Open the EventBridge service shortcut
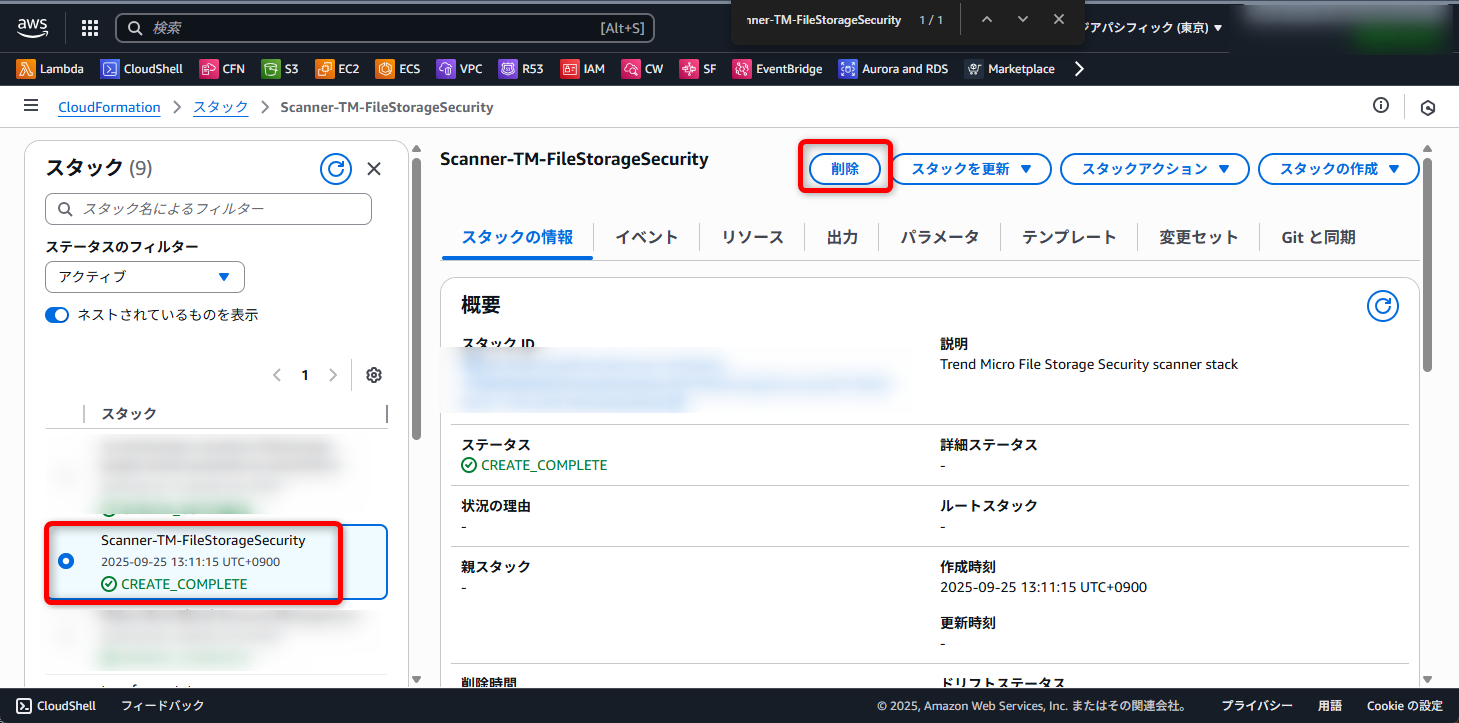 click(777, 69)
